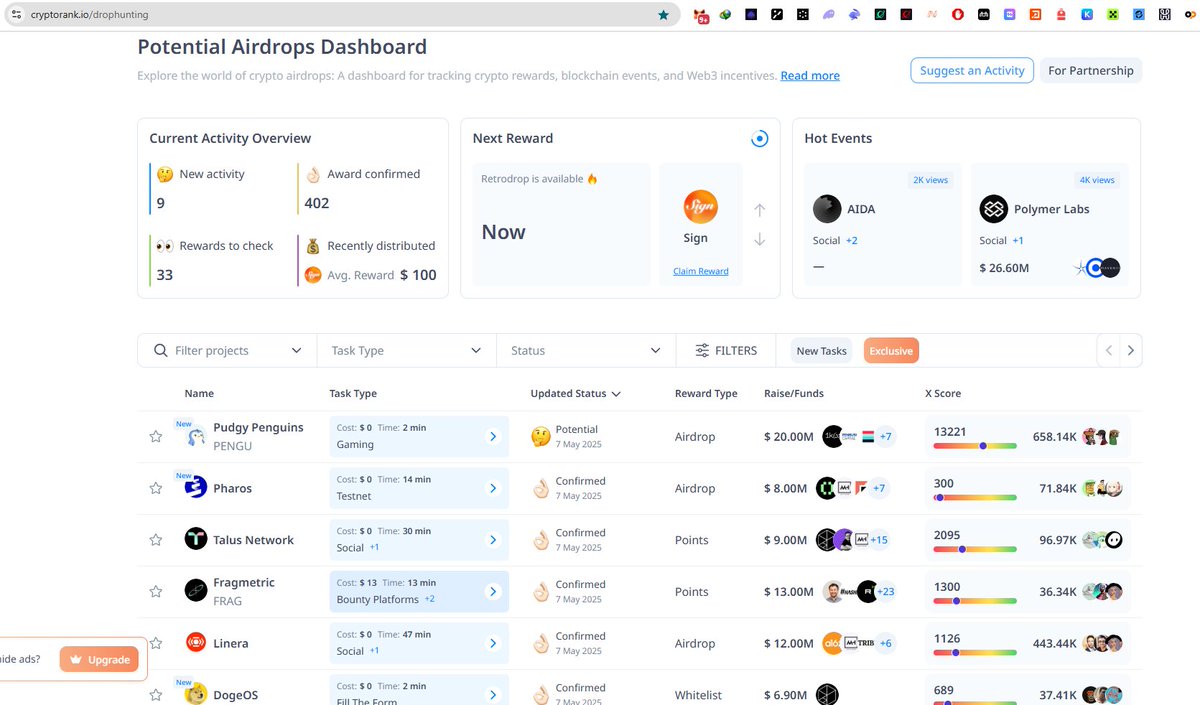The image size is (1200, 705).
Task: Star the DogeOS row
Action: tap(156, 694)
